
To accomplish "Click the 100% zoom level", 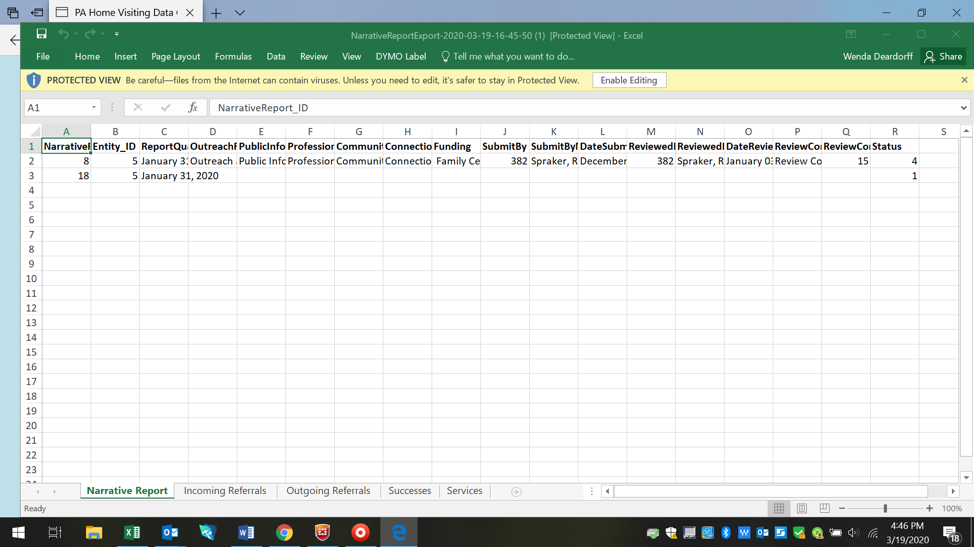I will pyautogui.click(x=952, y=509).
